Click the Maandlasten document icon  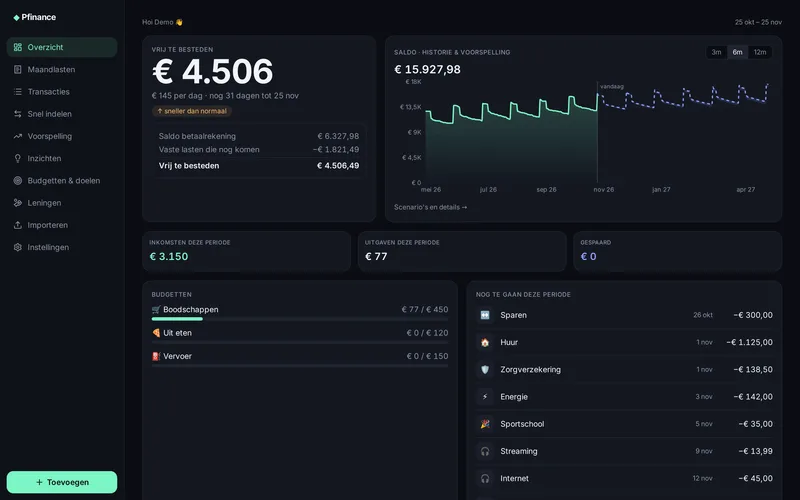click(x=18, y=69)
